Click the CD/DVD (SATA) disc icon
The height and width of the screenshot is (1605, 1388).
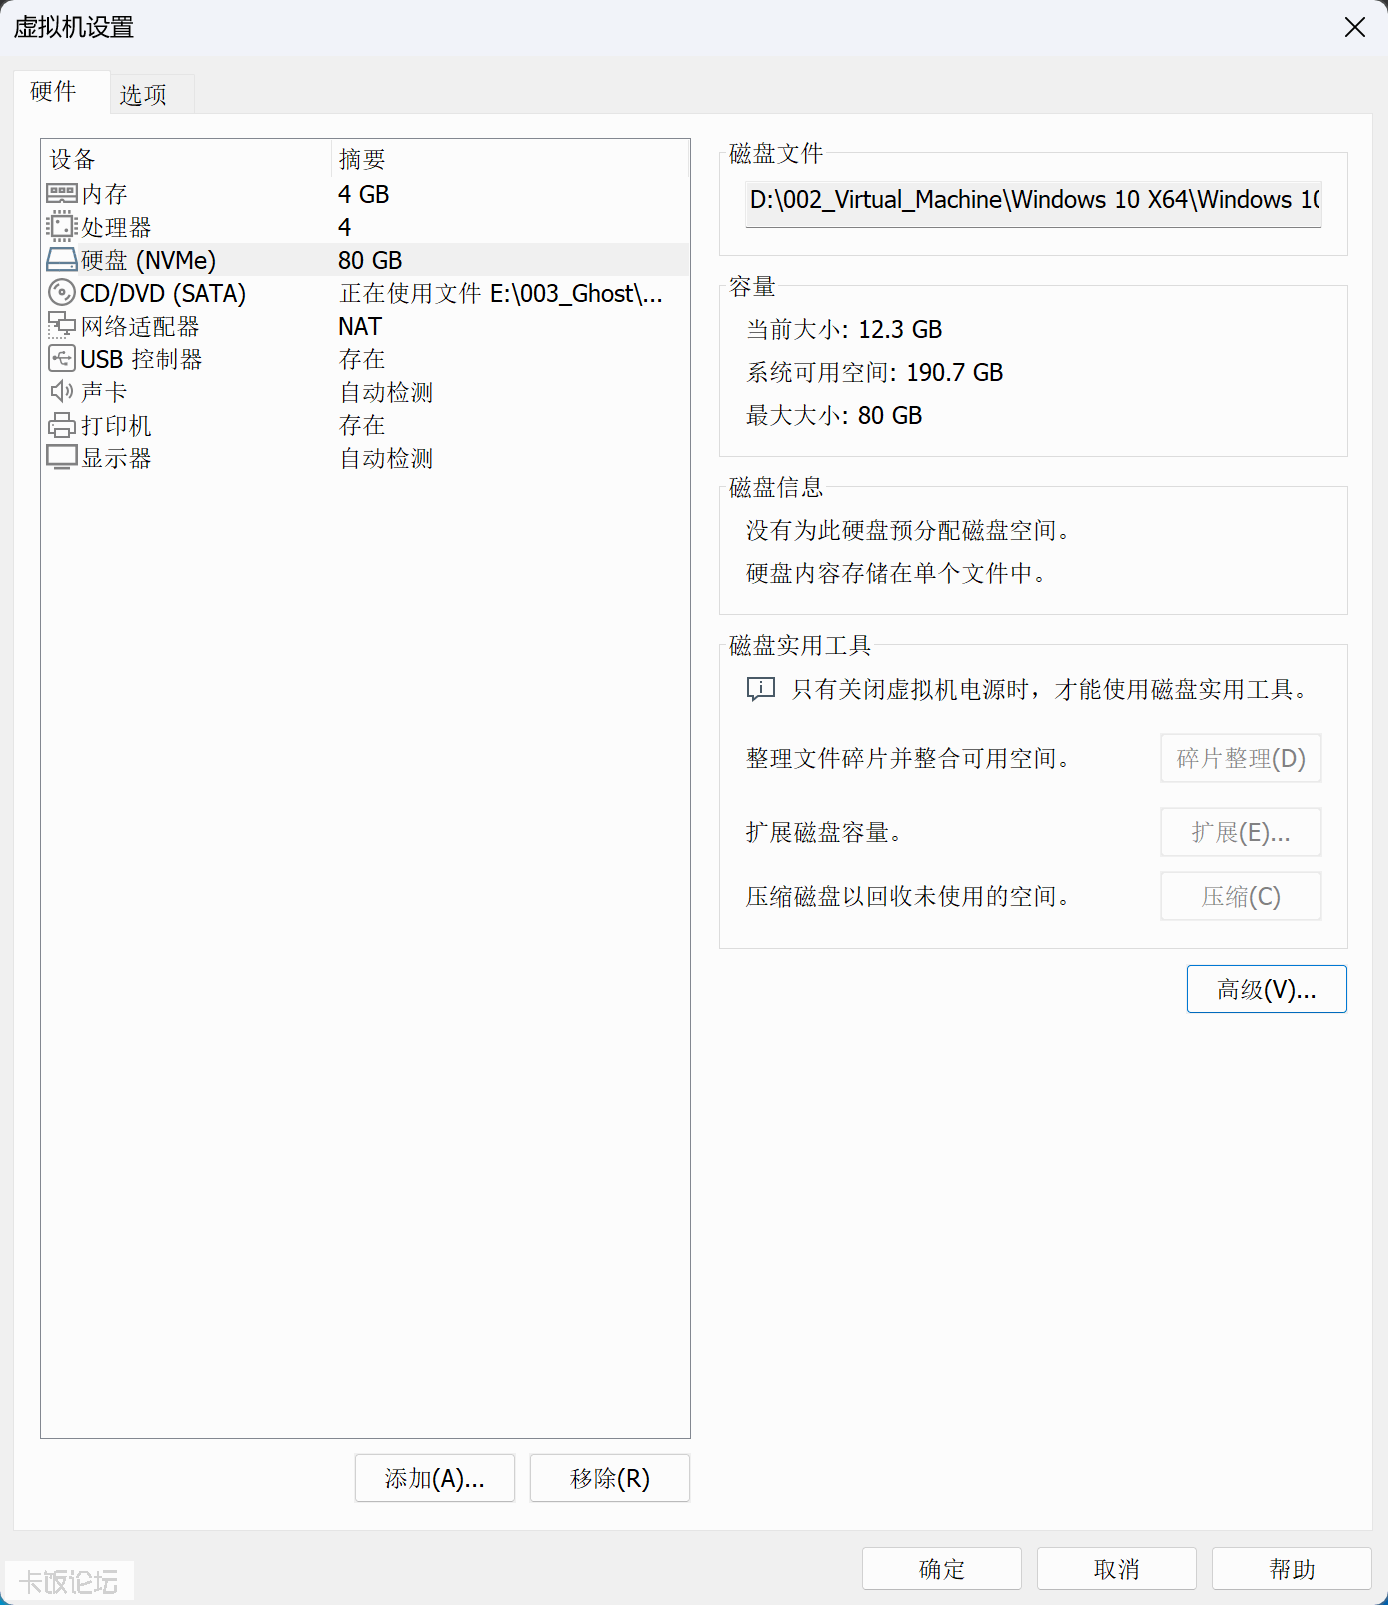[x=62, y=293]
